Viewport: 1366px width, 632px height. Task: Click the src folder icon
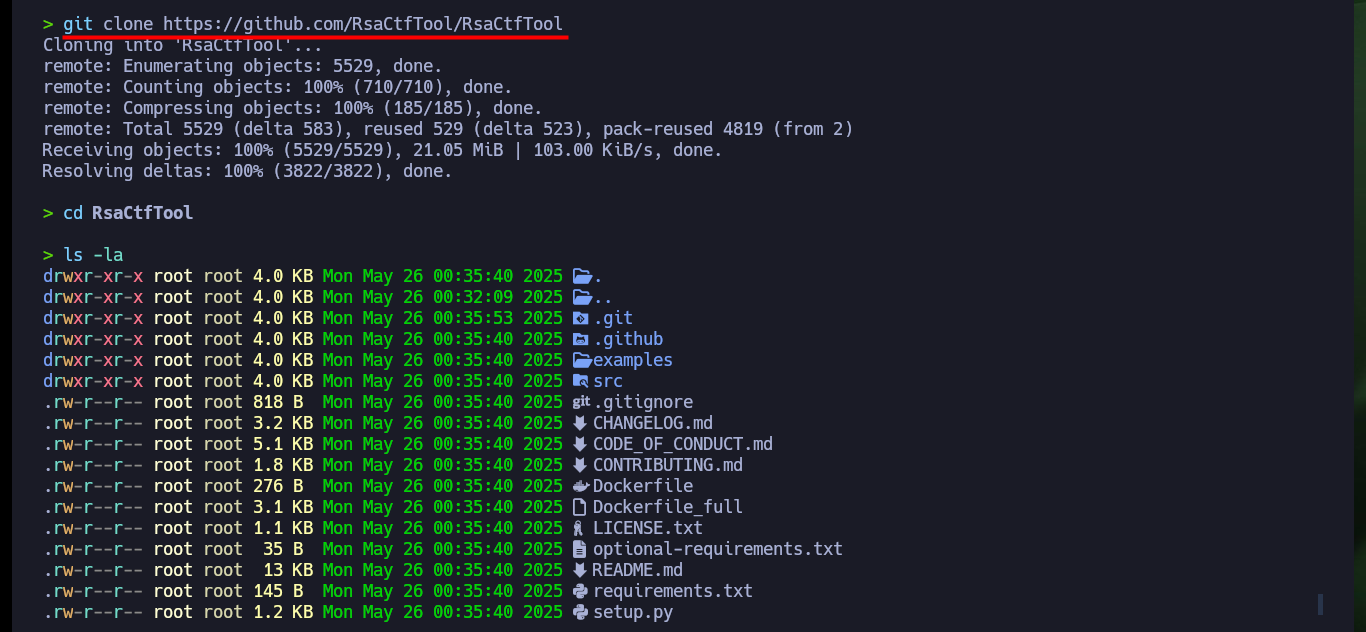click(580, 381)
